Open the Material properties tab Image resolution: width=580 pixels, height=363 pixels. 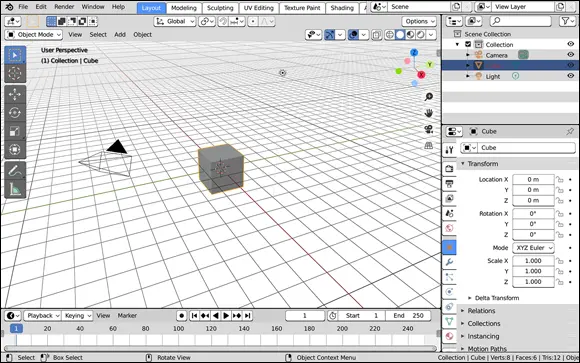click(449, 336)
